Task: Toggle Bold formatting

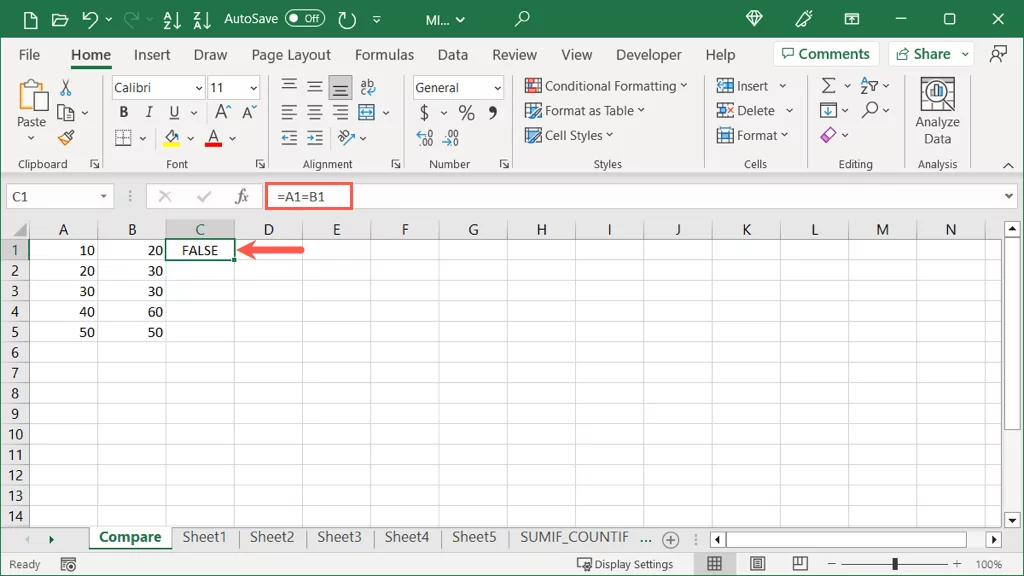Action: [123, 112]
